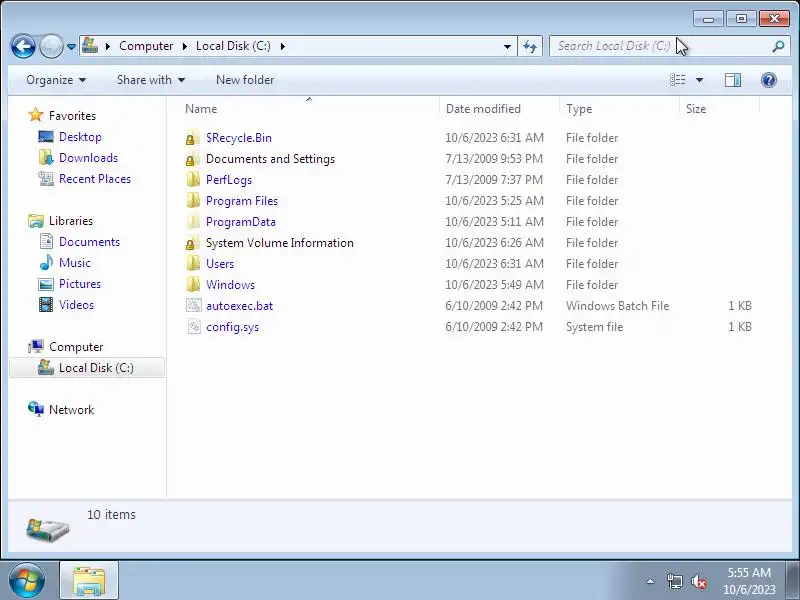The width and height of the screenshot is (800, 600).
Task: Refresh the folder view
Action: click(530, 46)
